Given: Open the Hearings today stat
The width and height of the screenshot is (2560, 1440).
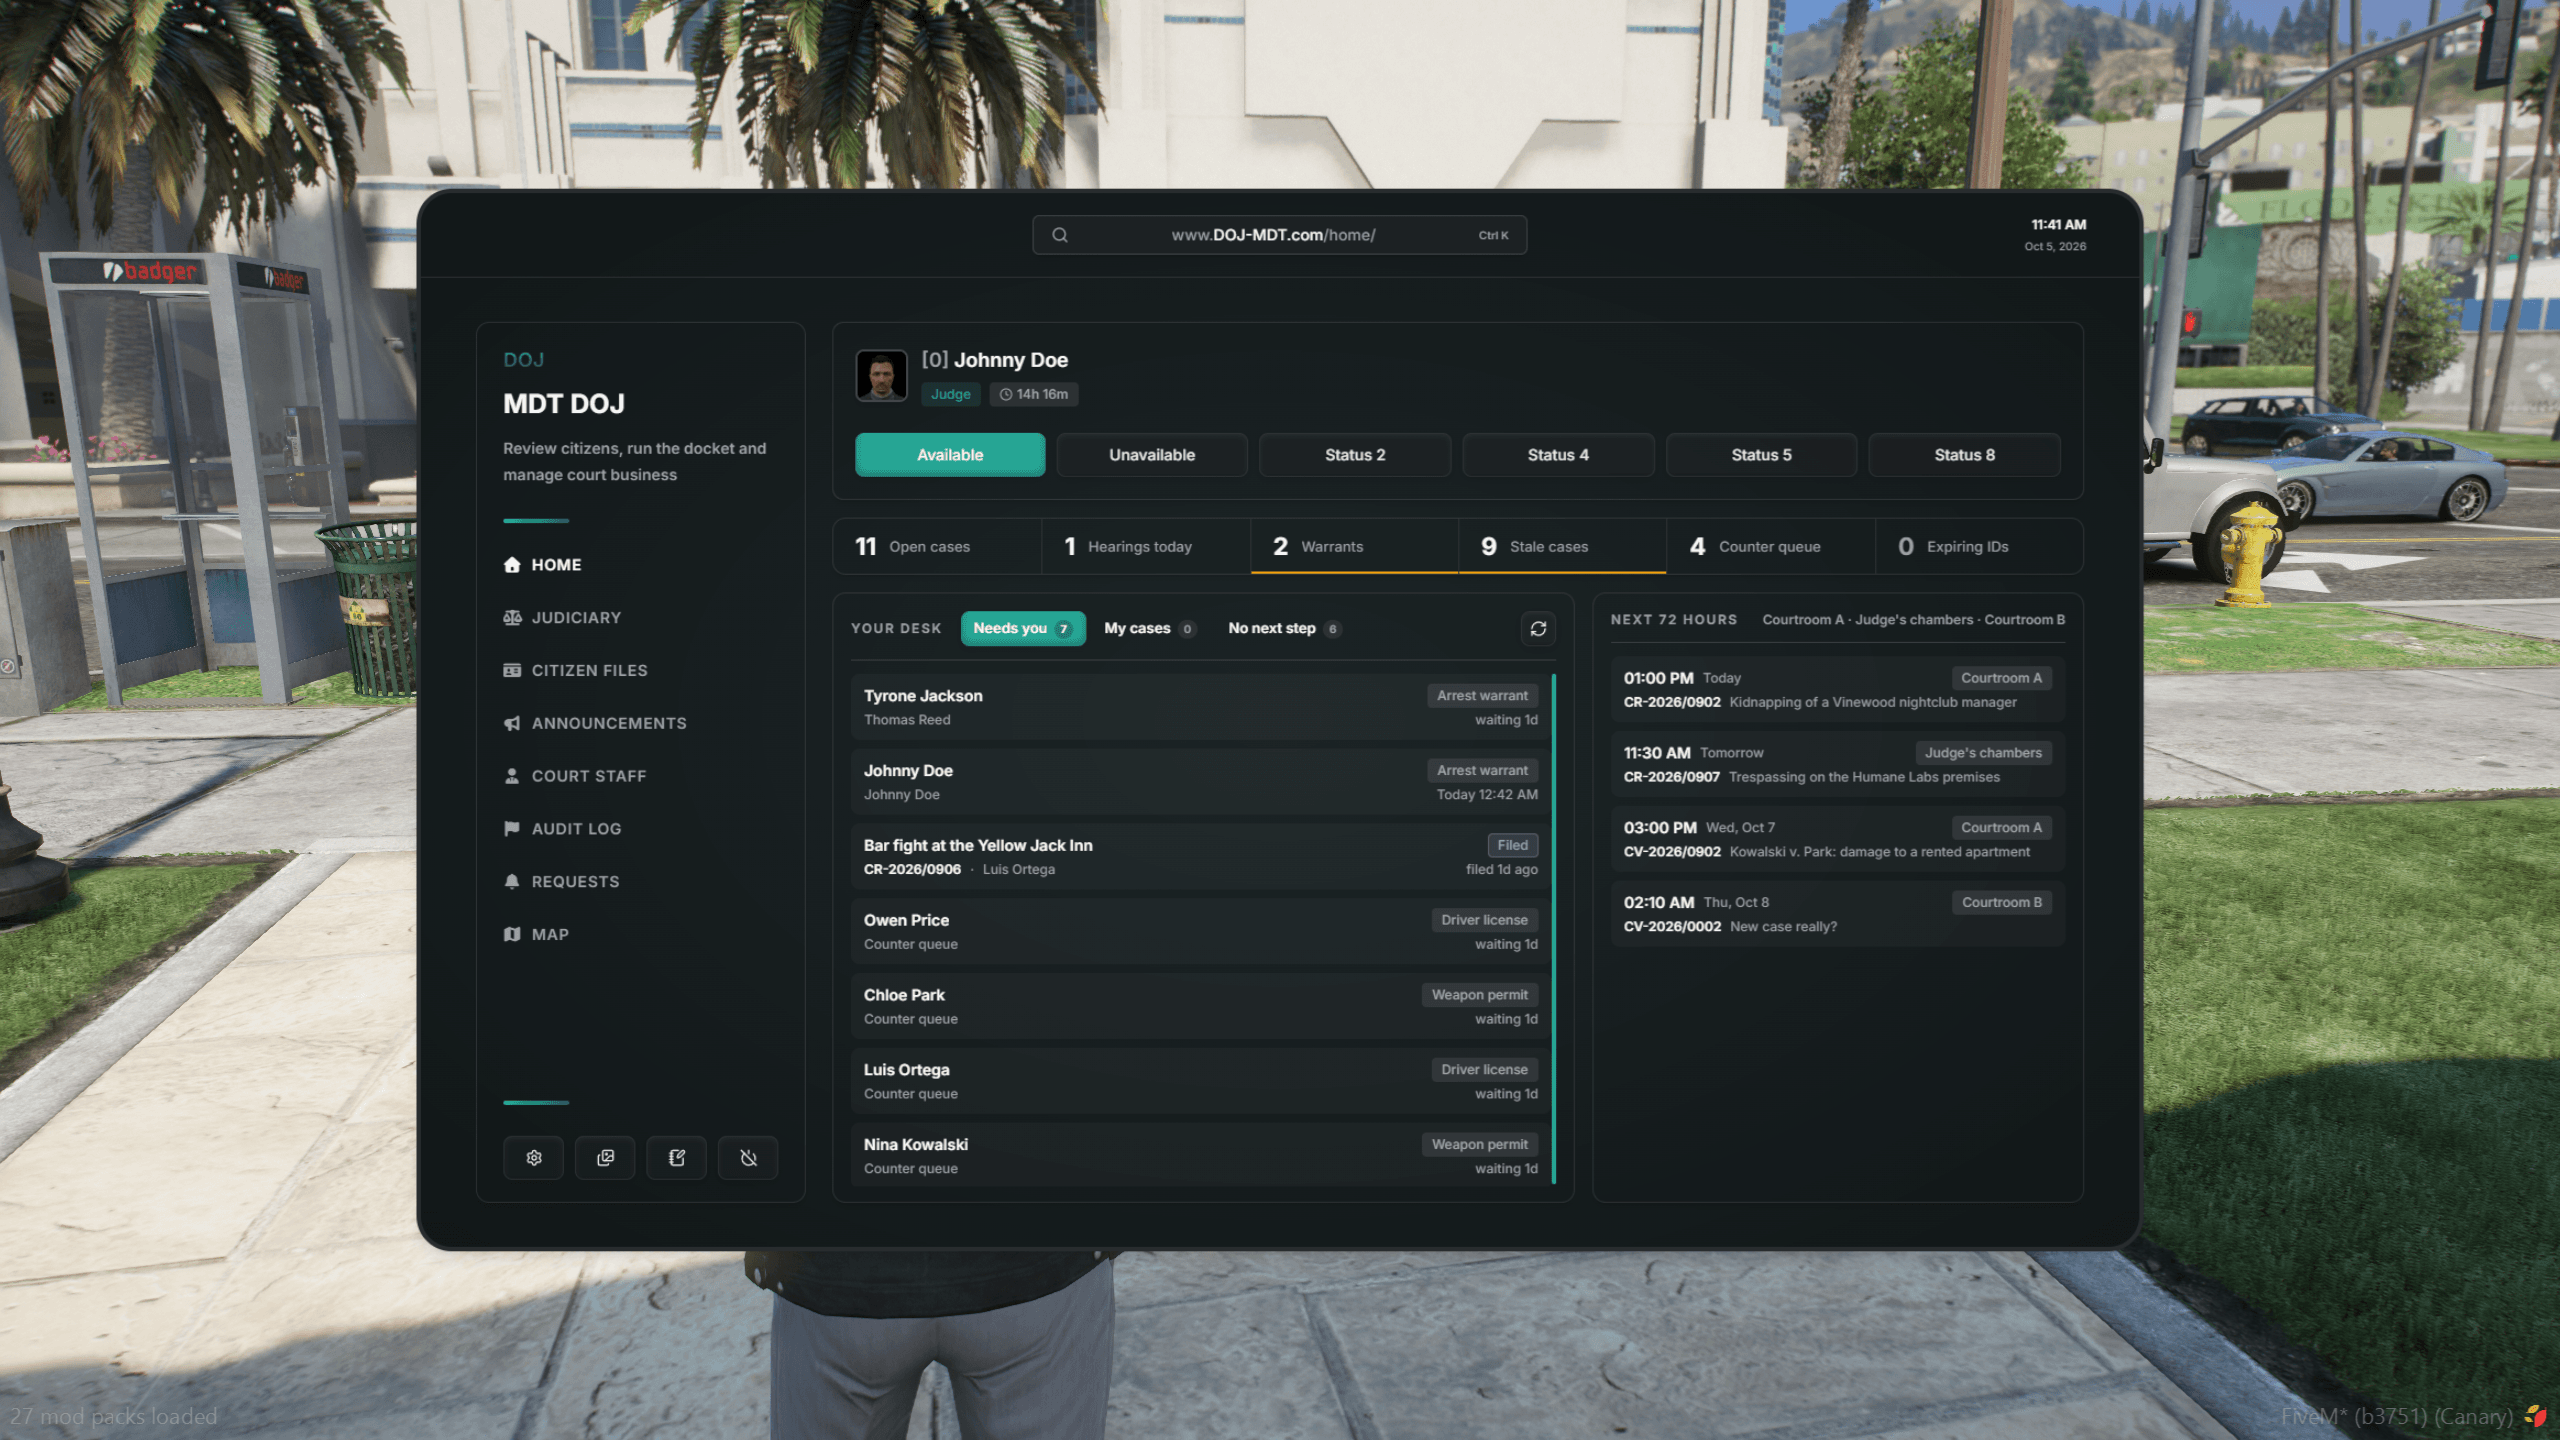Looking at the screenshot, I should click(1146, 546).
